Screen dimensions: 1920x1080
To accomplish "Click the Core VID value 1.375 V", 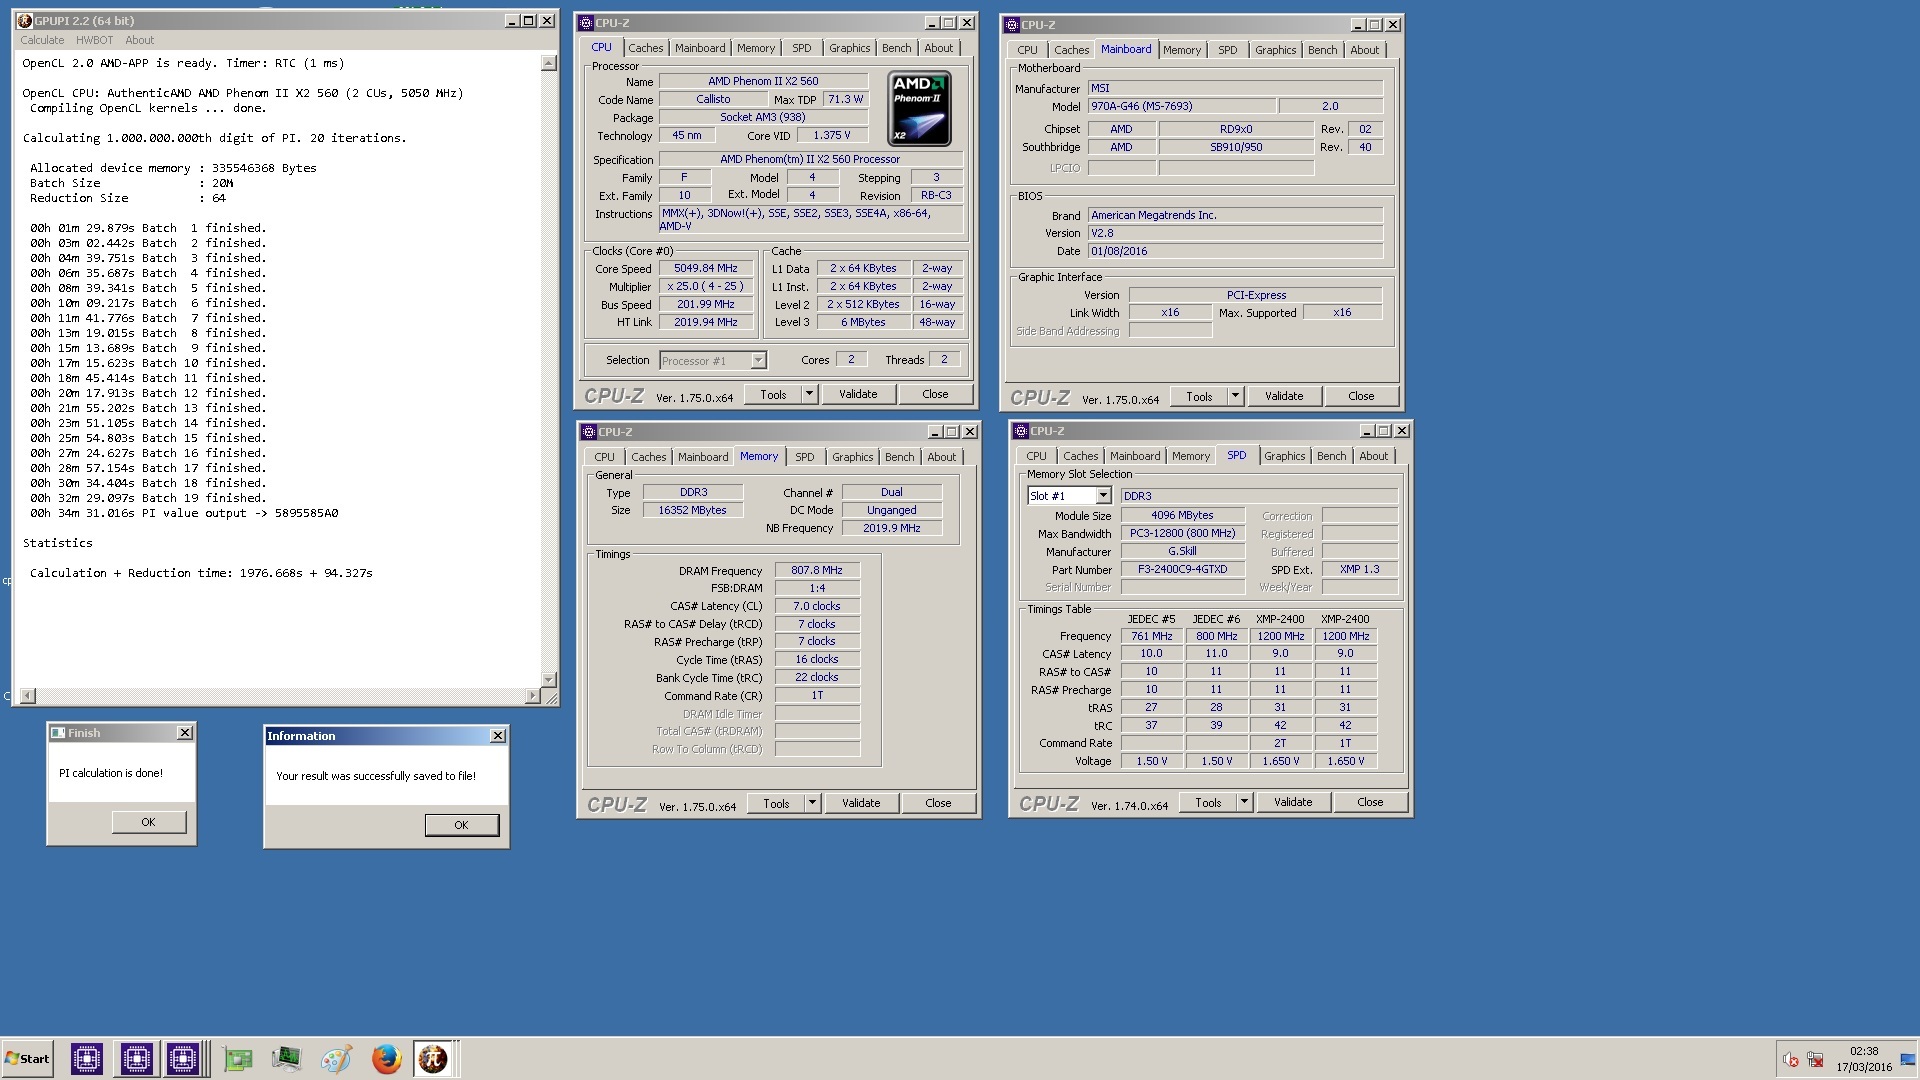I will coord(831,136).
